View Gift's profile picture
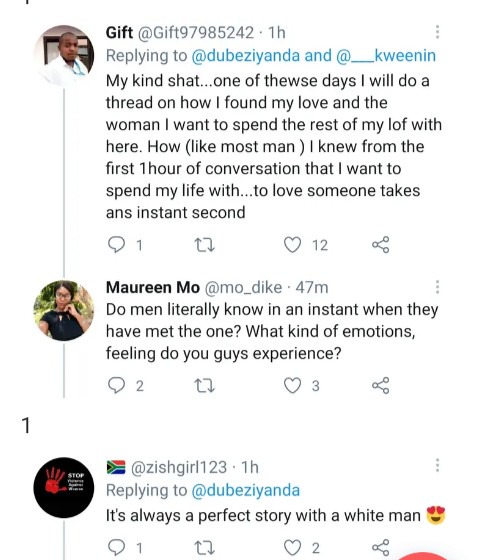Viewport: 480px width, 560px height. point(64,55)
